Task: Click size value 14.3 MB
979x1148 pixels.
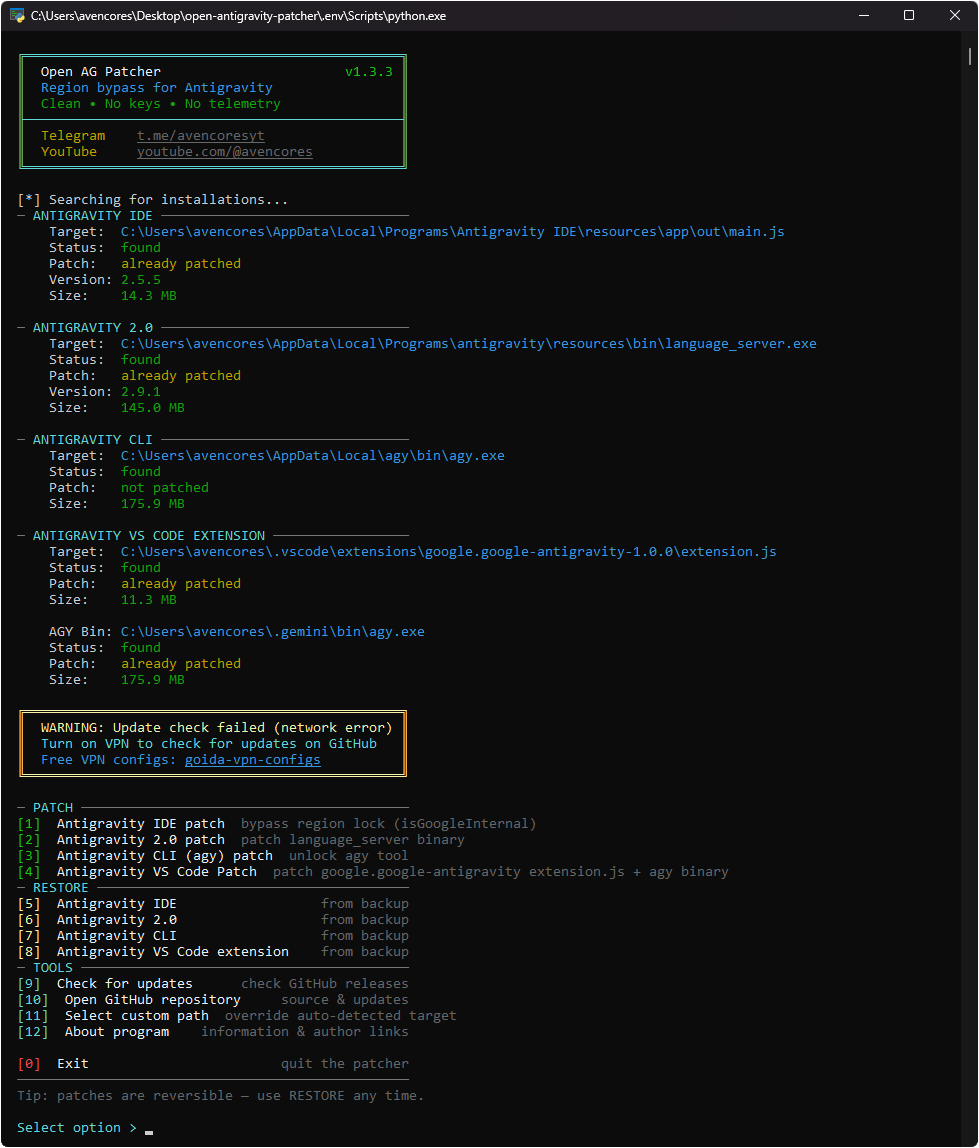Action: point(149,296)
